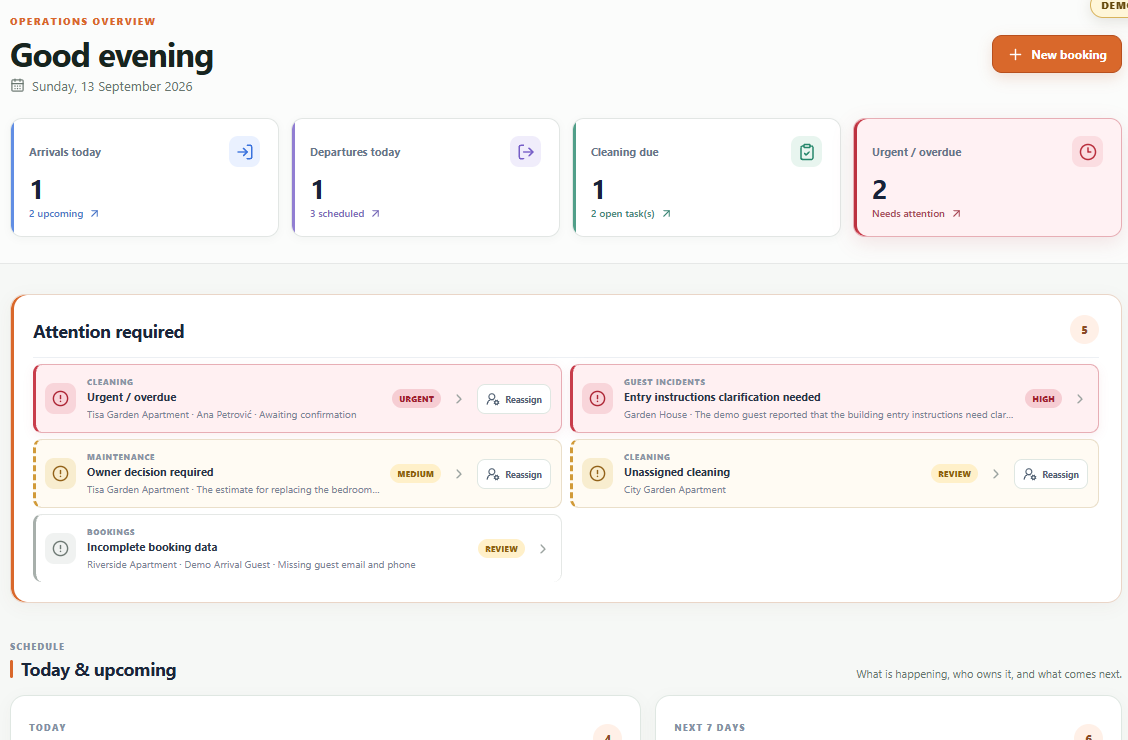1128x740 pixels.
Task: Expand Urgent / overdue cleaning row chevron
Action: coord(459,399)
